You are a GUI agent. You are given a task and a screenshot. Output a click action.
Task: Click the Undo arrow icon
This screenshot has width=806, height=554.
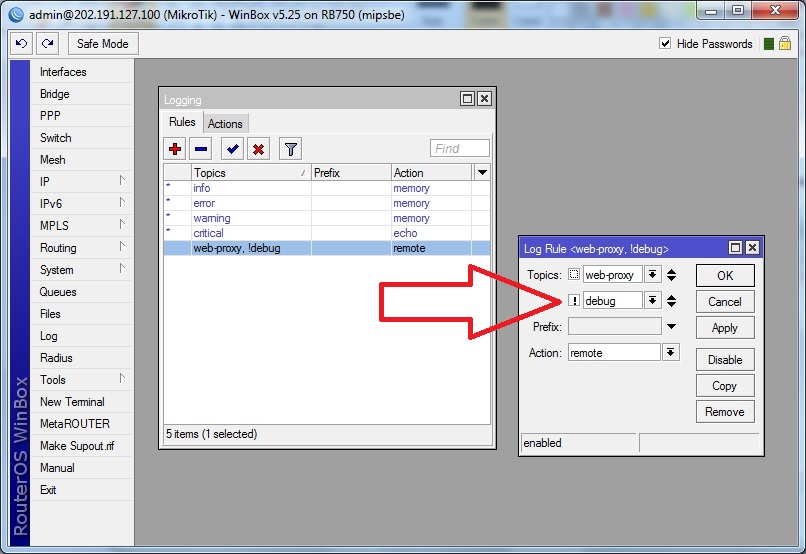pos(22,44)
